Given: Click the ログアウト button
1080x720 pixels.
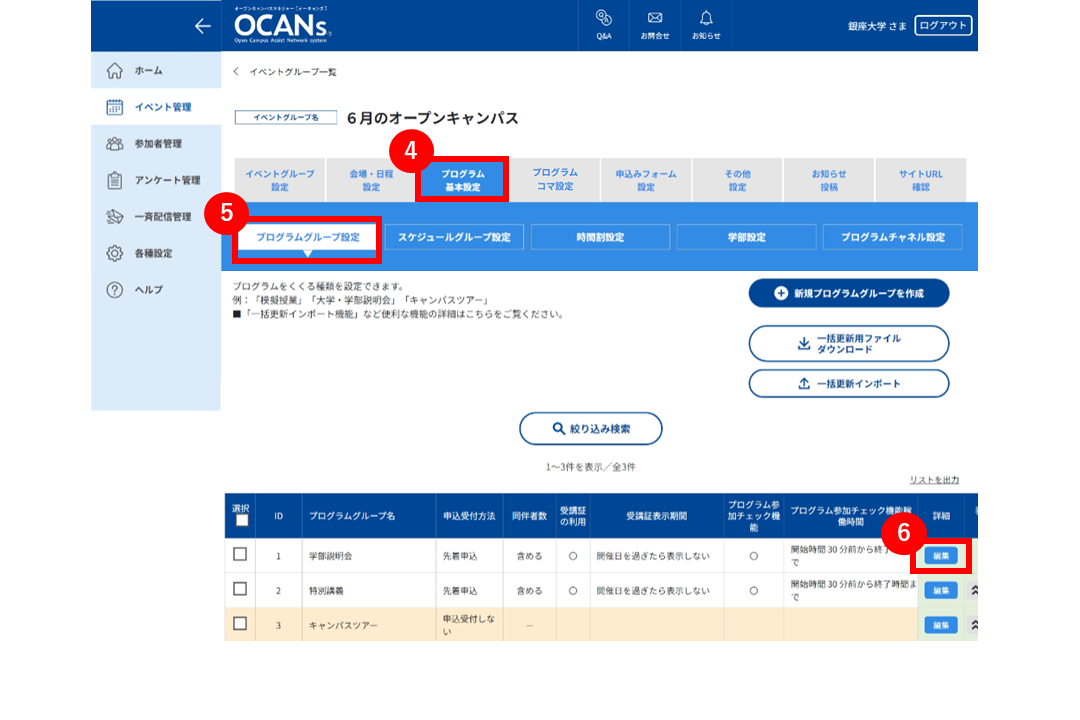Looking at the screenshot, I should tap(943, 25).
